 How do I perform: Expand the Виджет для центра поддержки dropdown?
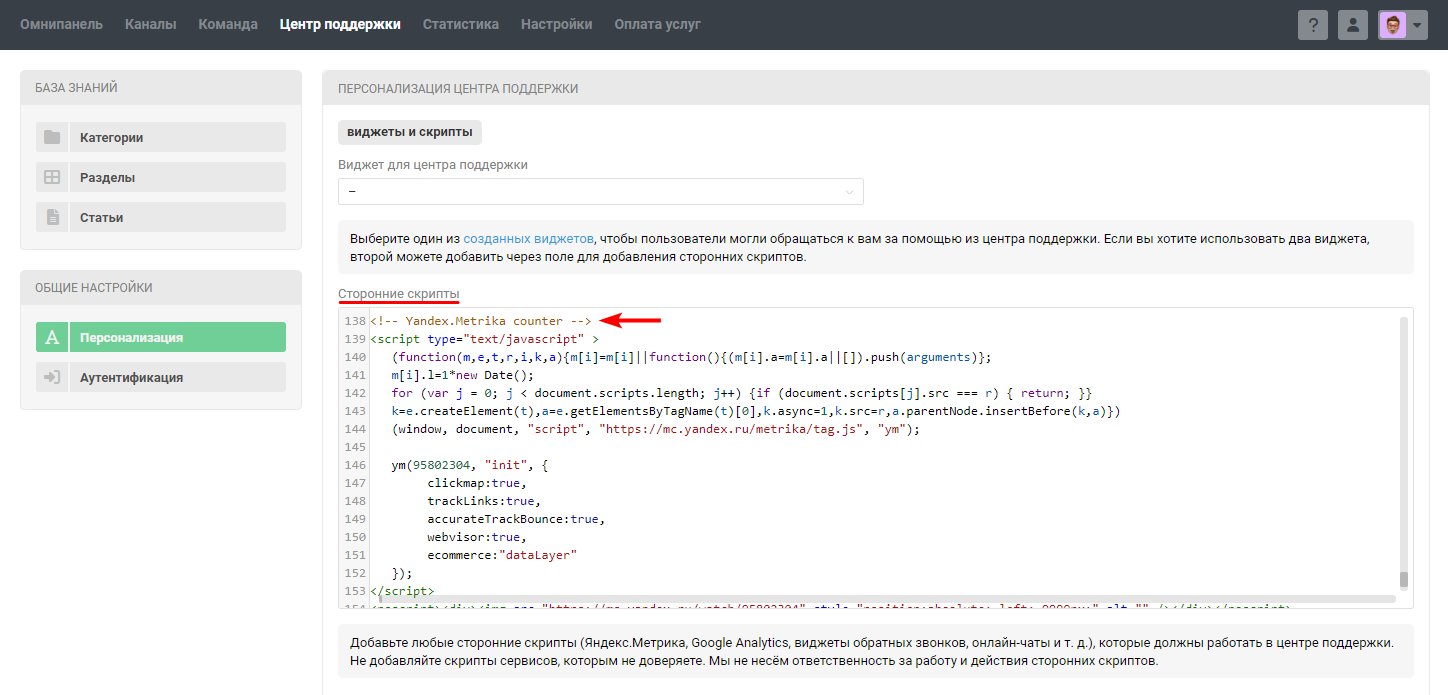(x=601, y=191)
